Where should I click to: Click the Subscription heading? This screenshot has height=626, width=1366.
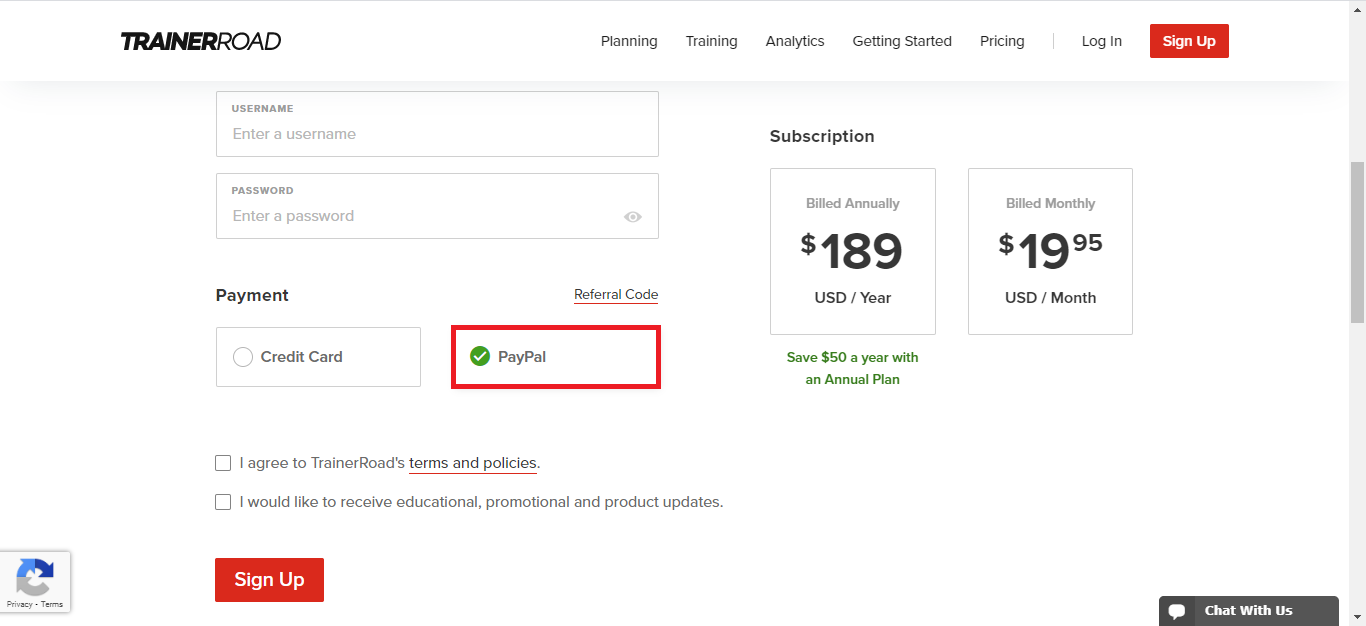(x=822, y=136)
